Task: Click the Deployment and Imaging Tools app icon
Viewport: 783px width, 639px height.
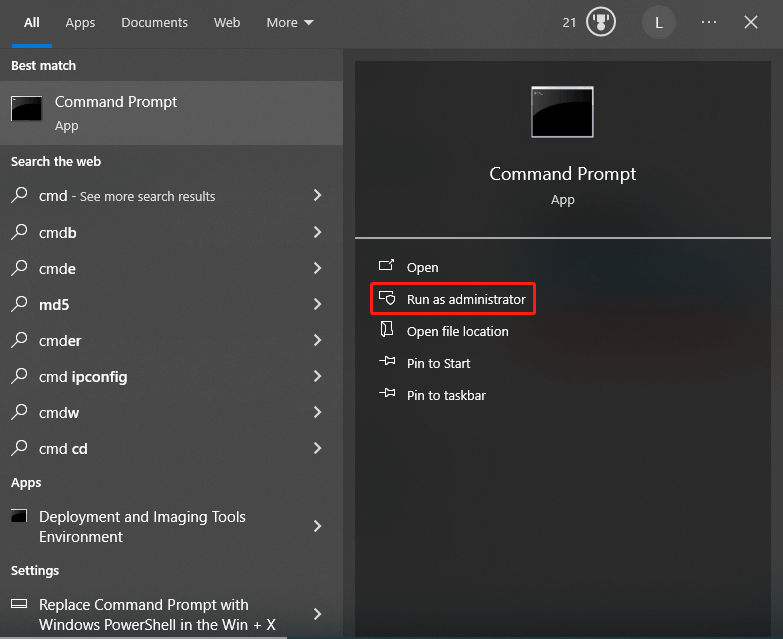Action: pyautogui.click(x=19, y=516)
